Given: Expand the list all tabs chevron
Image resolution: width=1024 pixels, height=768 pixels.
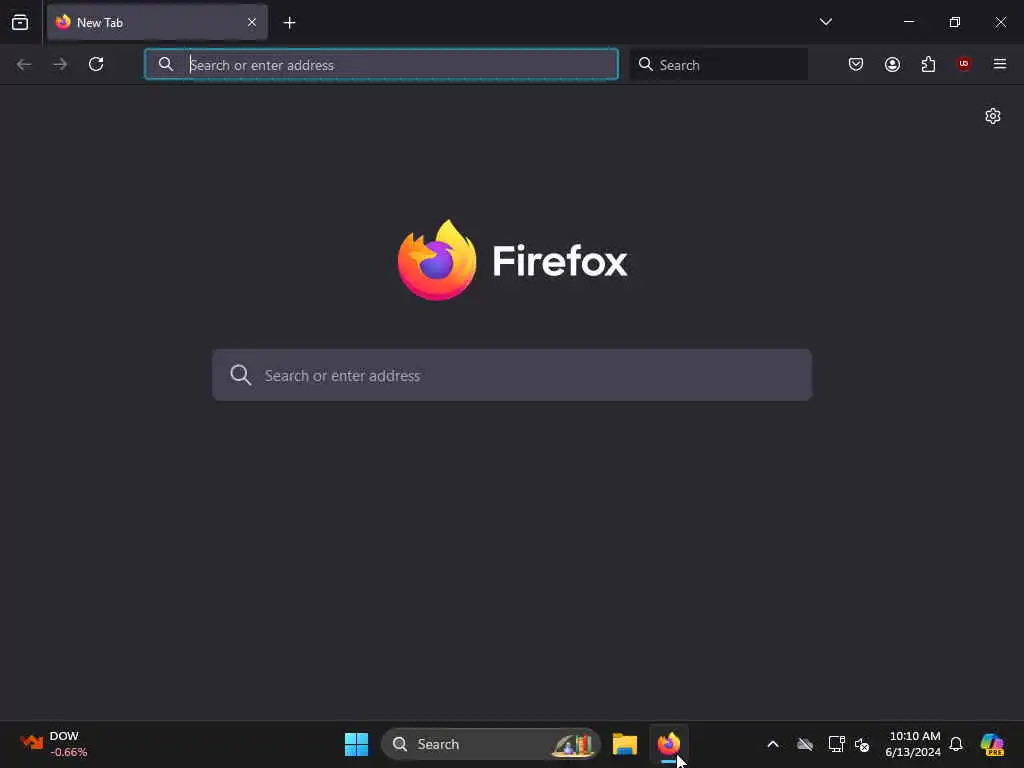Looking at the screenshot, I should coord(825,22).
